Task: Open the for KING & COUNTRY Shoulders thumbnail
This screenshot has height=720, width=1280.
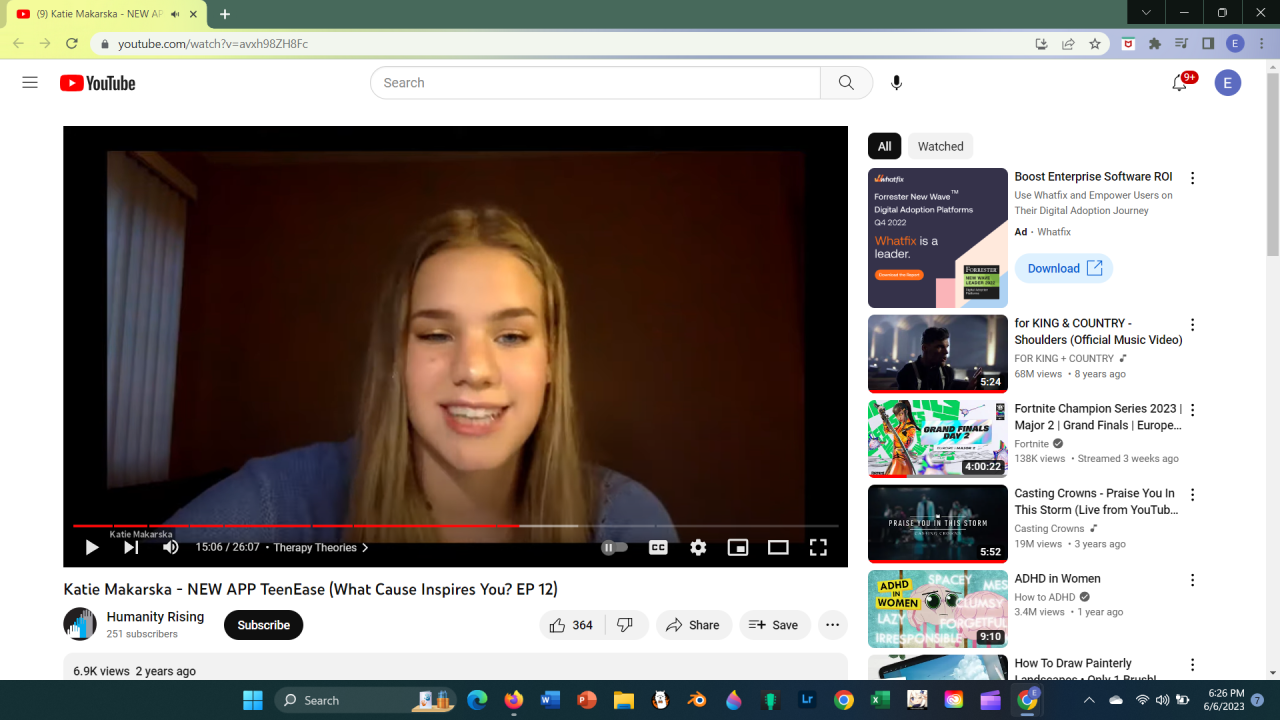Action: pyautogui.click(x=938, y=354)
